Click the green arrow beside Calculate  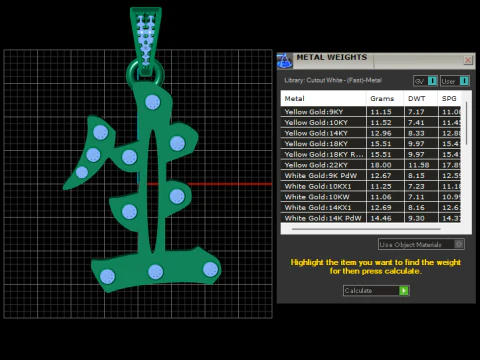coord(404,291)
